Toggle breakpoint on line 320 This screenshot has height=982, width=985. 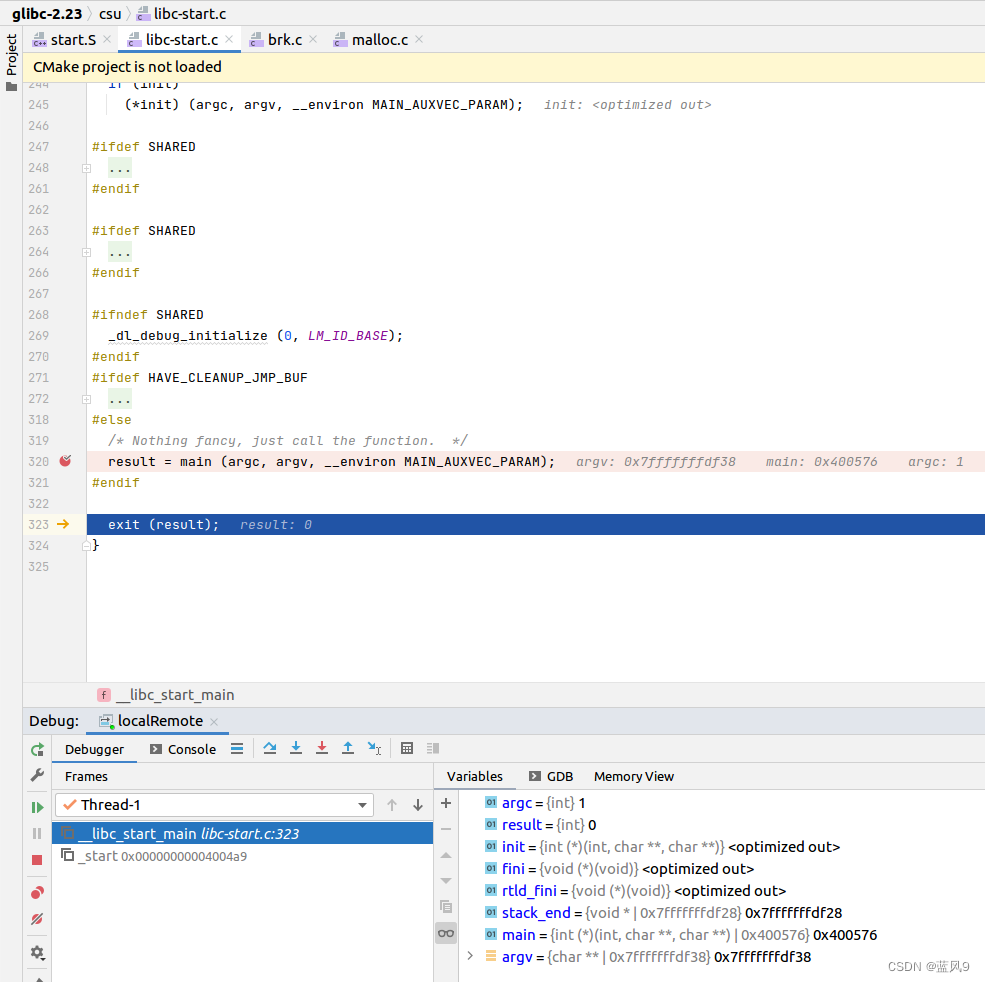(x=65, y=461)
